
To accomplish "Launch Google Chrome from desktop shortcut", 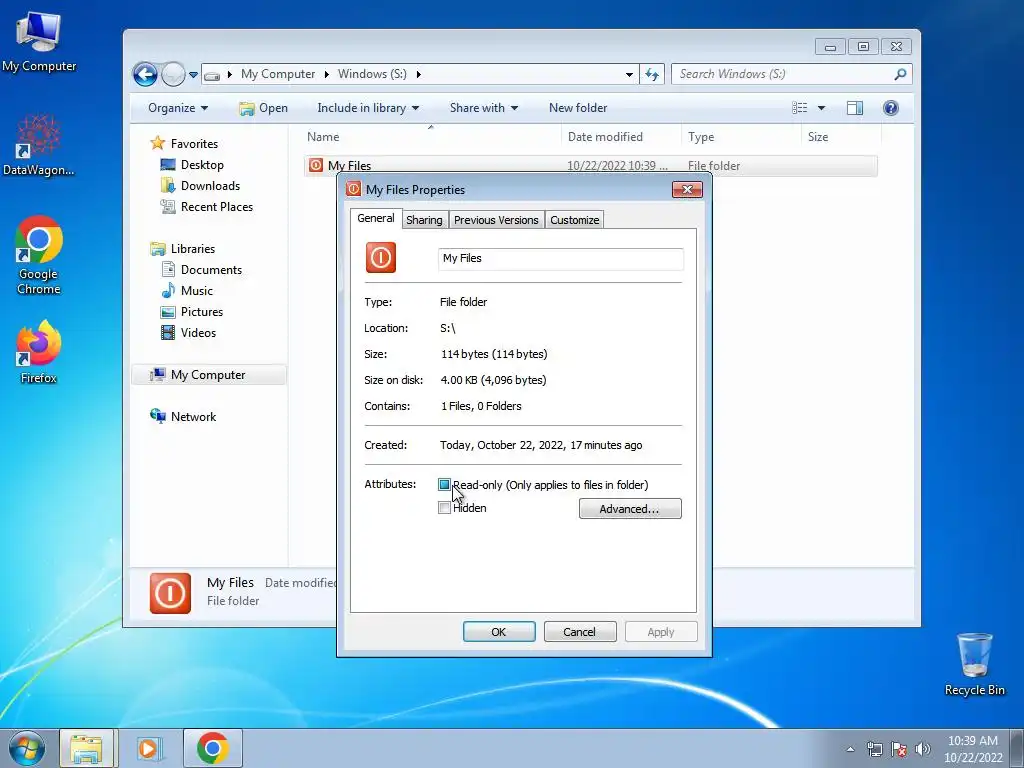I will (x=39, y=255).
